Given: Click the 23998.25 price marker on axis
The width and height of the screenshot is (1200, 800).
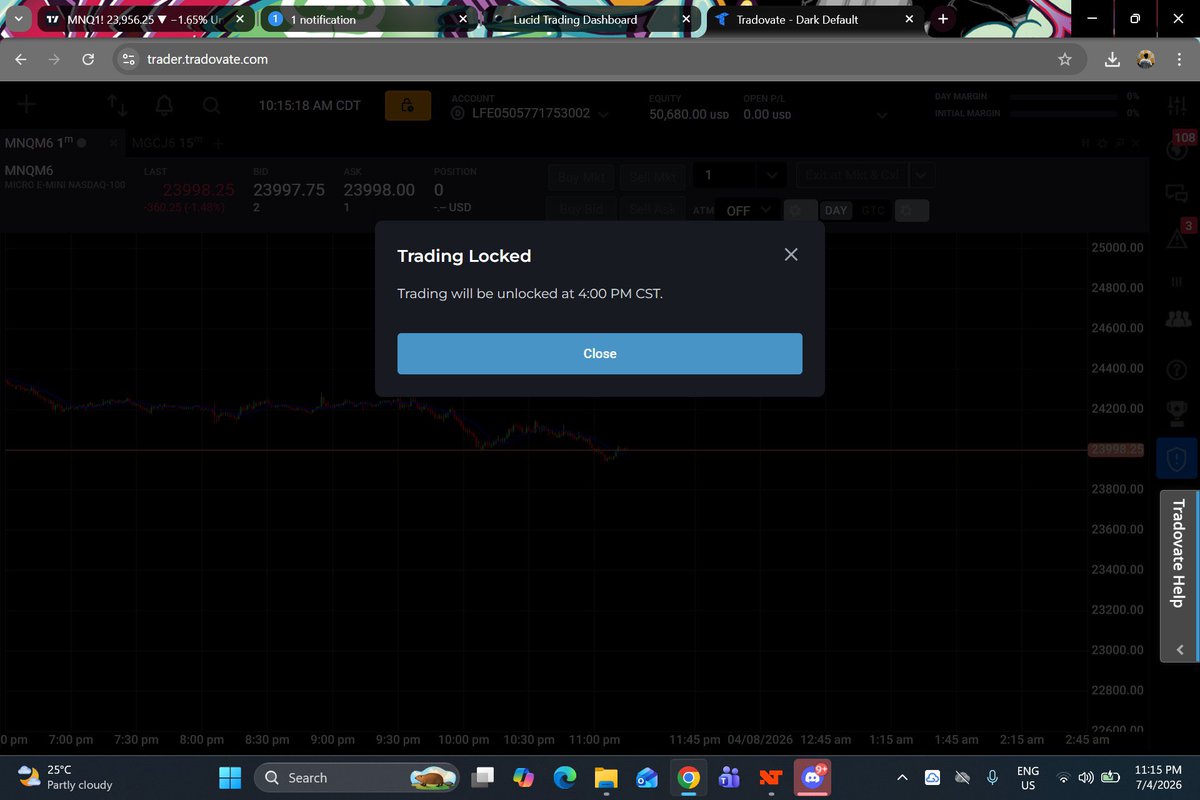Looking at the screenshot, I should 1115,450.
